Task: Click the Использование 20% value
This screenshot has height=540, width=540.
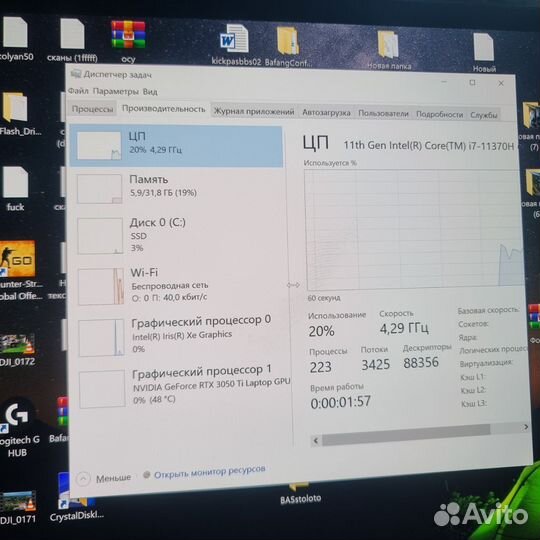Action: tap(321, 331)
